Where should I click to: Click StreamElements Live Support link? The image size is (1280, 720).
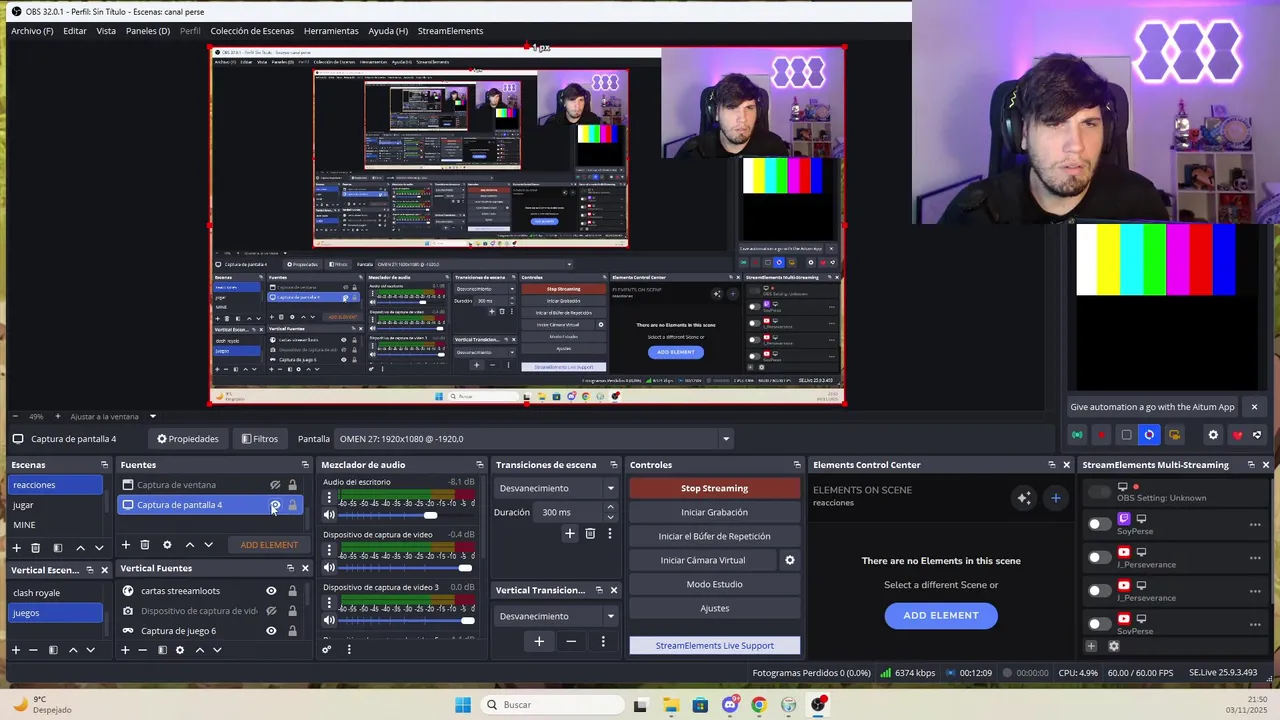pyautogui.click(x=714, y=646)
